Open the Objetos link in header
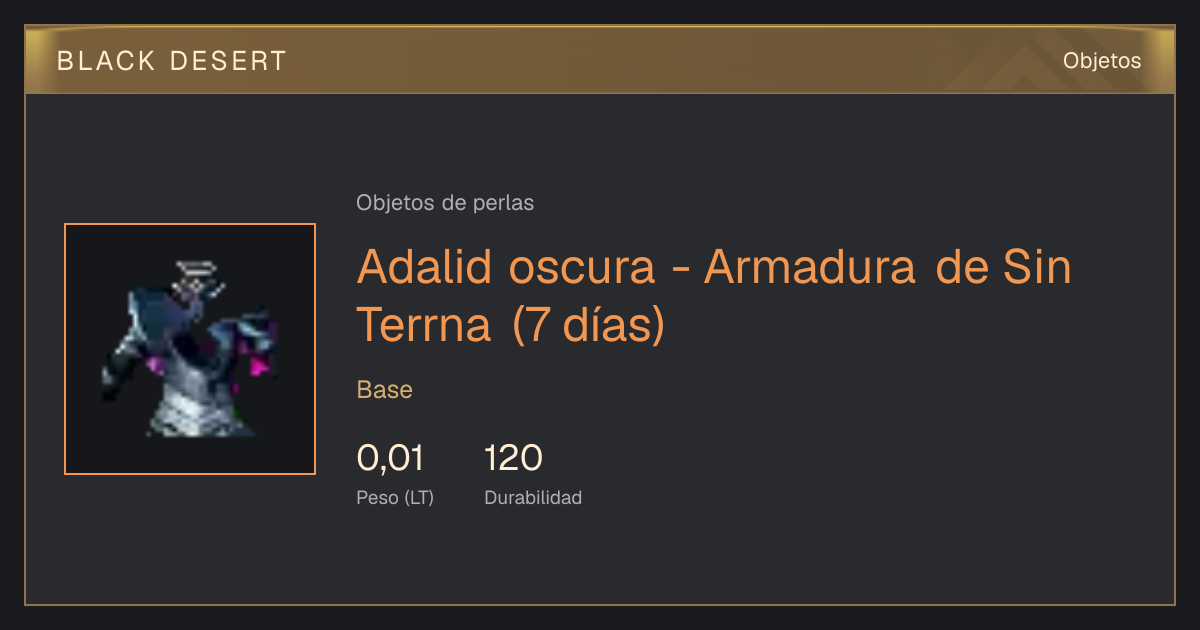1200x630 pixels. pos(1102,61)
